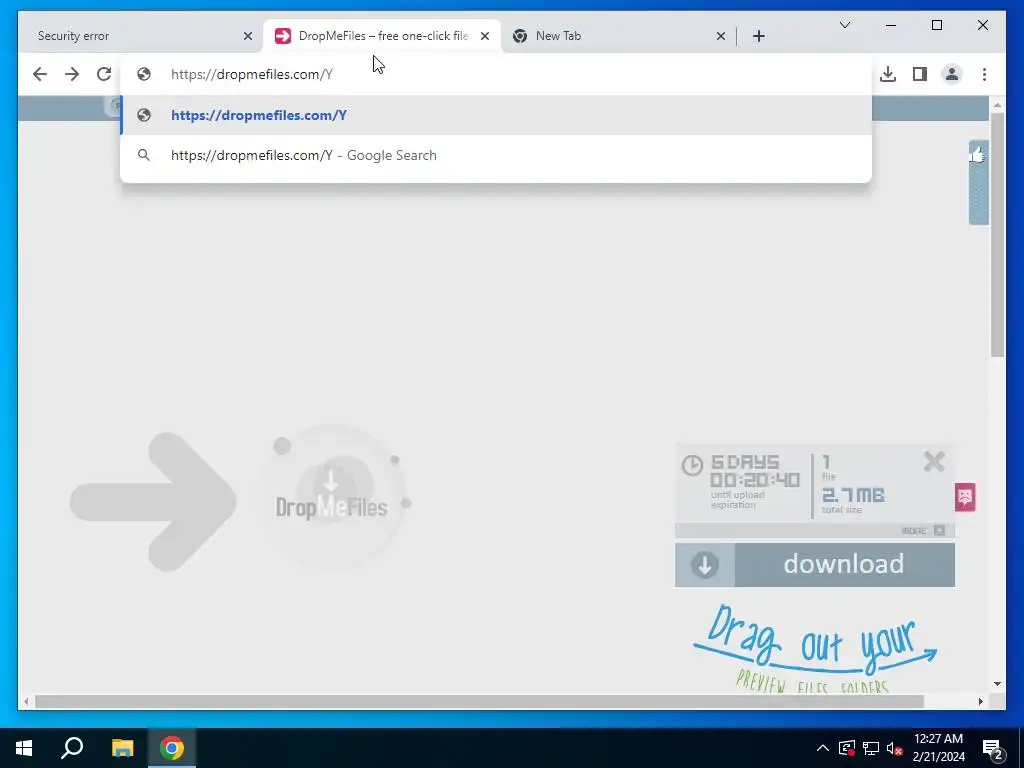Viewport: 1024px width, 768px height.
Task: Open File Explorer from taskbar
Action: [x=122, y=748]
